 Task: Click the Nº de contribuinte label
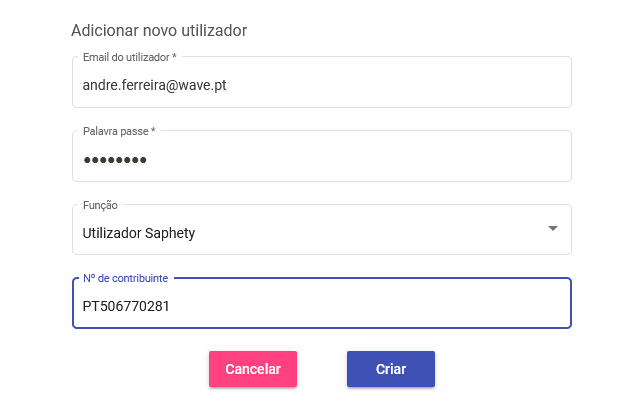pyautogui.click(x=125, y=278)
